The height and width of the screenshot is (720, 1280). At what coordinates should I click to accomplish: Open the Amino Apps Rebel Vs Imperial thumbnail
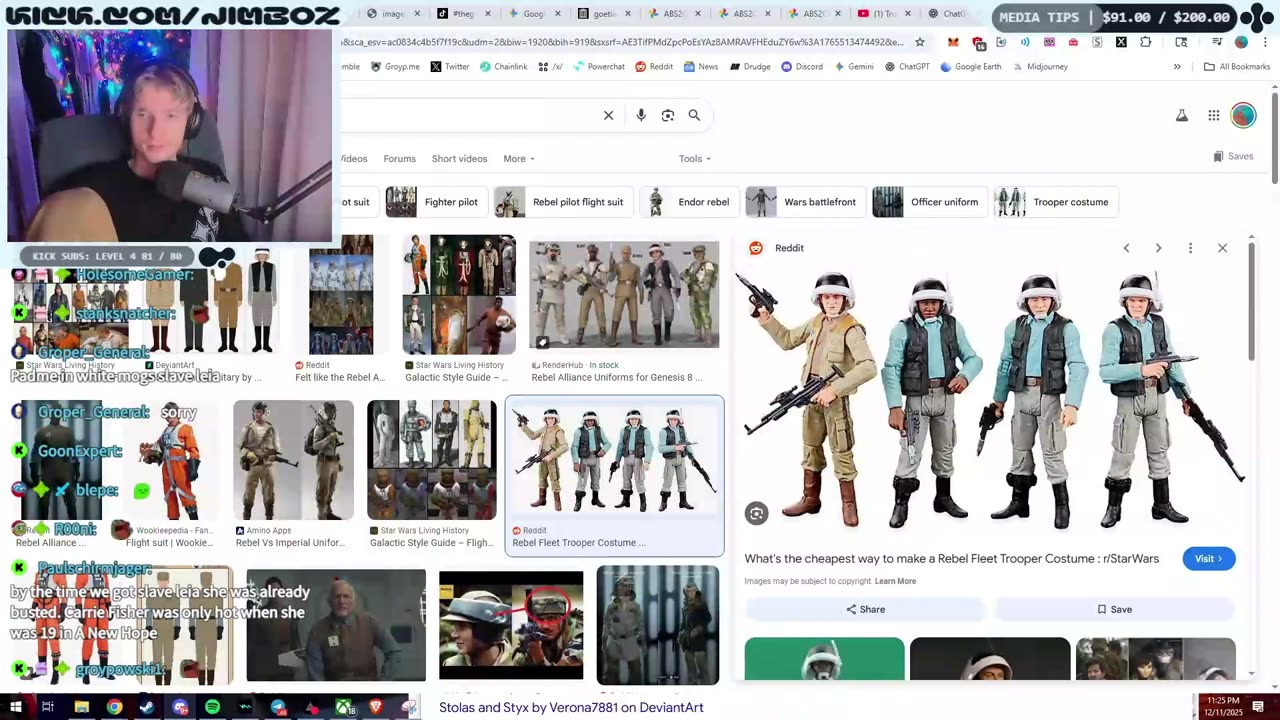tap(293, 460)
